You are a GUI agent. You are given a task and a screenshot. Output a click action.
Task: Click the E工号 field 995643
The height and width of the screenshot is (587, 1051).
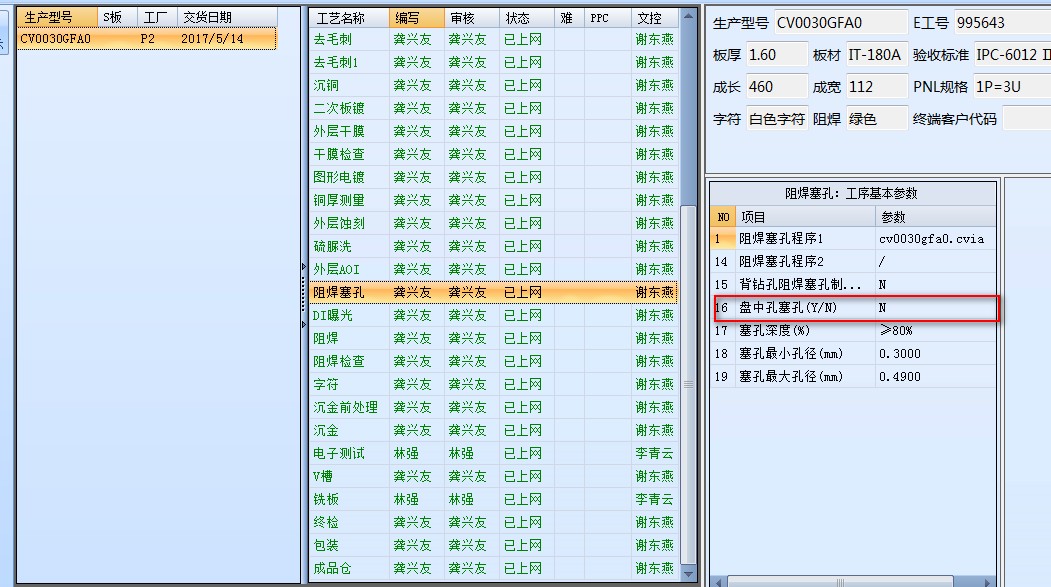1002,23
